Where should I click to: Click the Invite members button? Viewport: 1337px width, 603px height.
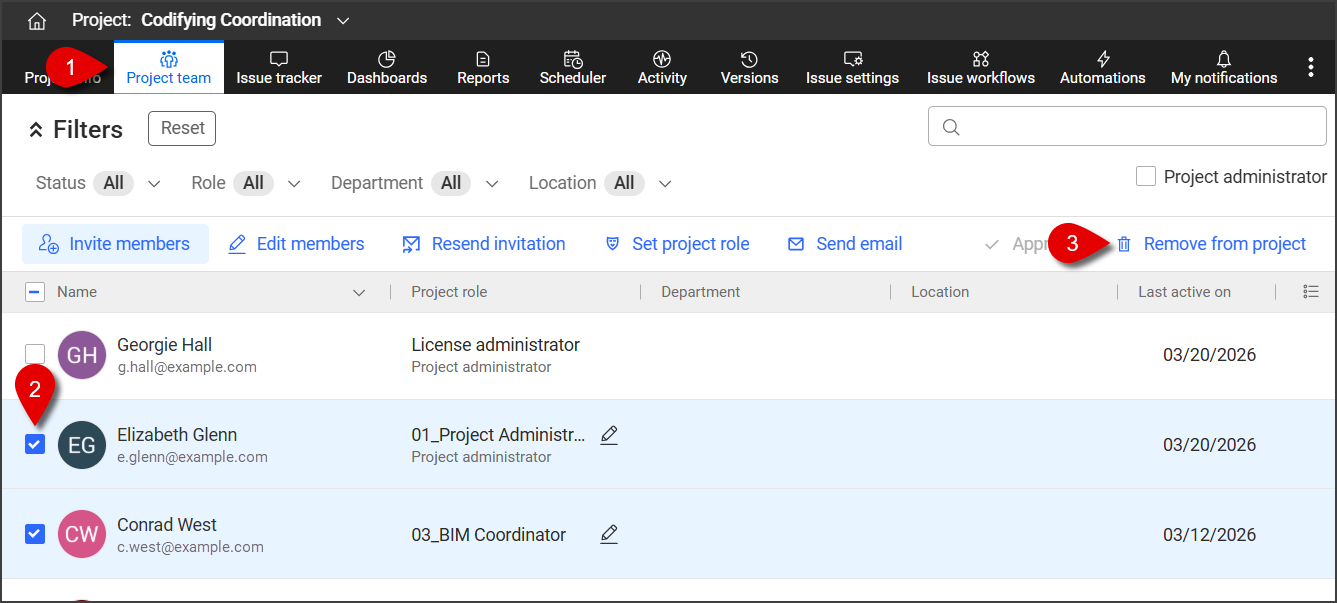click(115, 244)
